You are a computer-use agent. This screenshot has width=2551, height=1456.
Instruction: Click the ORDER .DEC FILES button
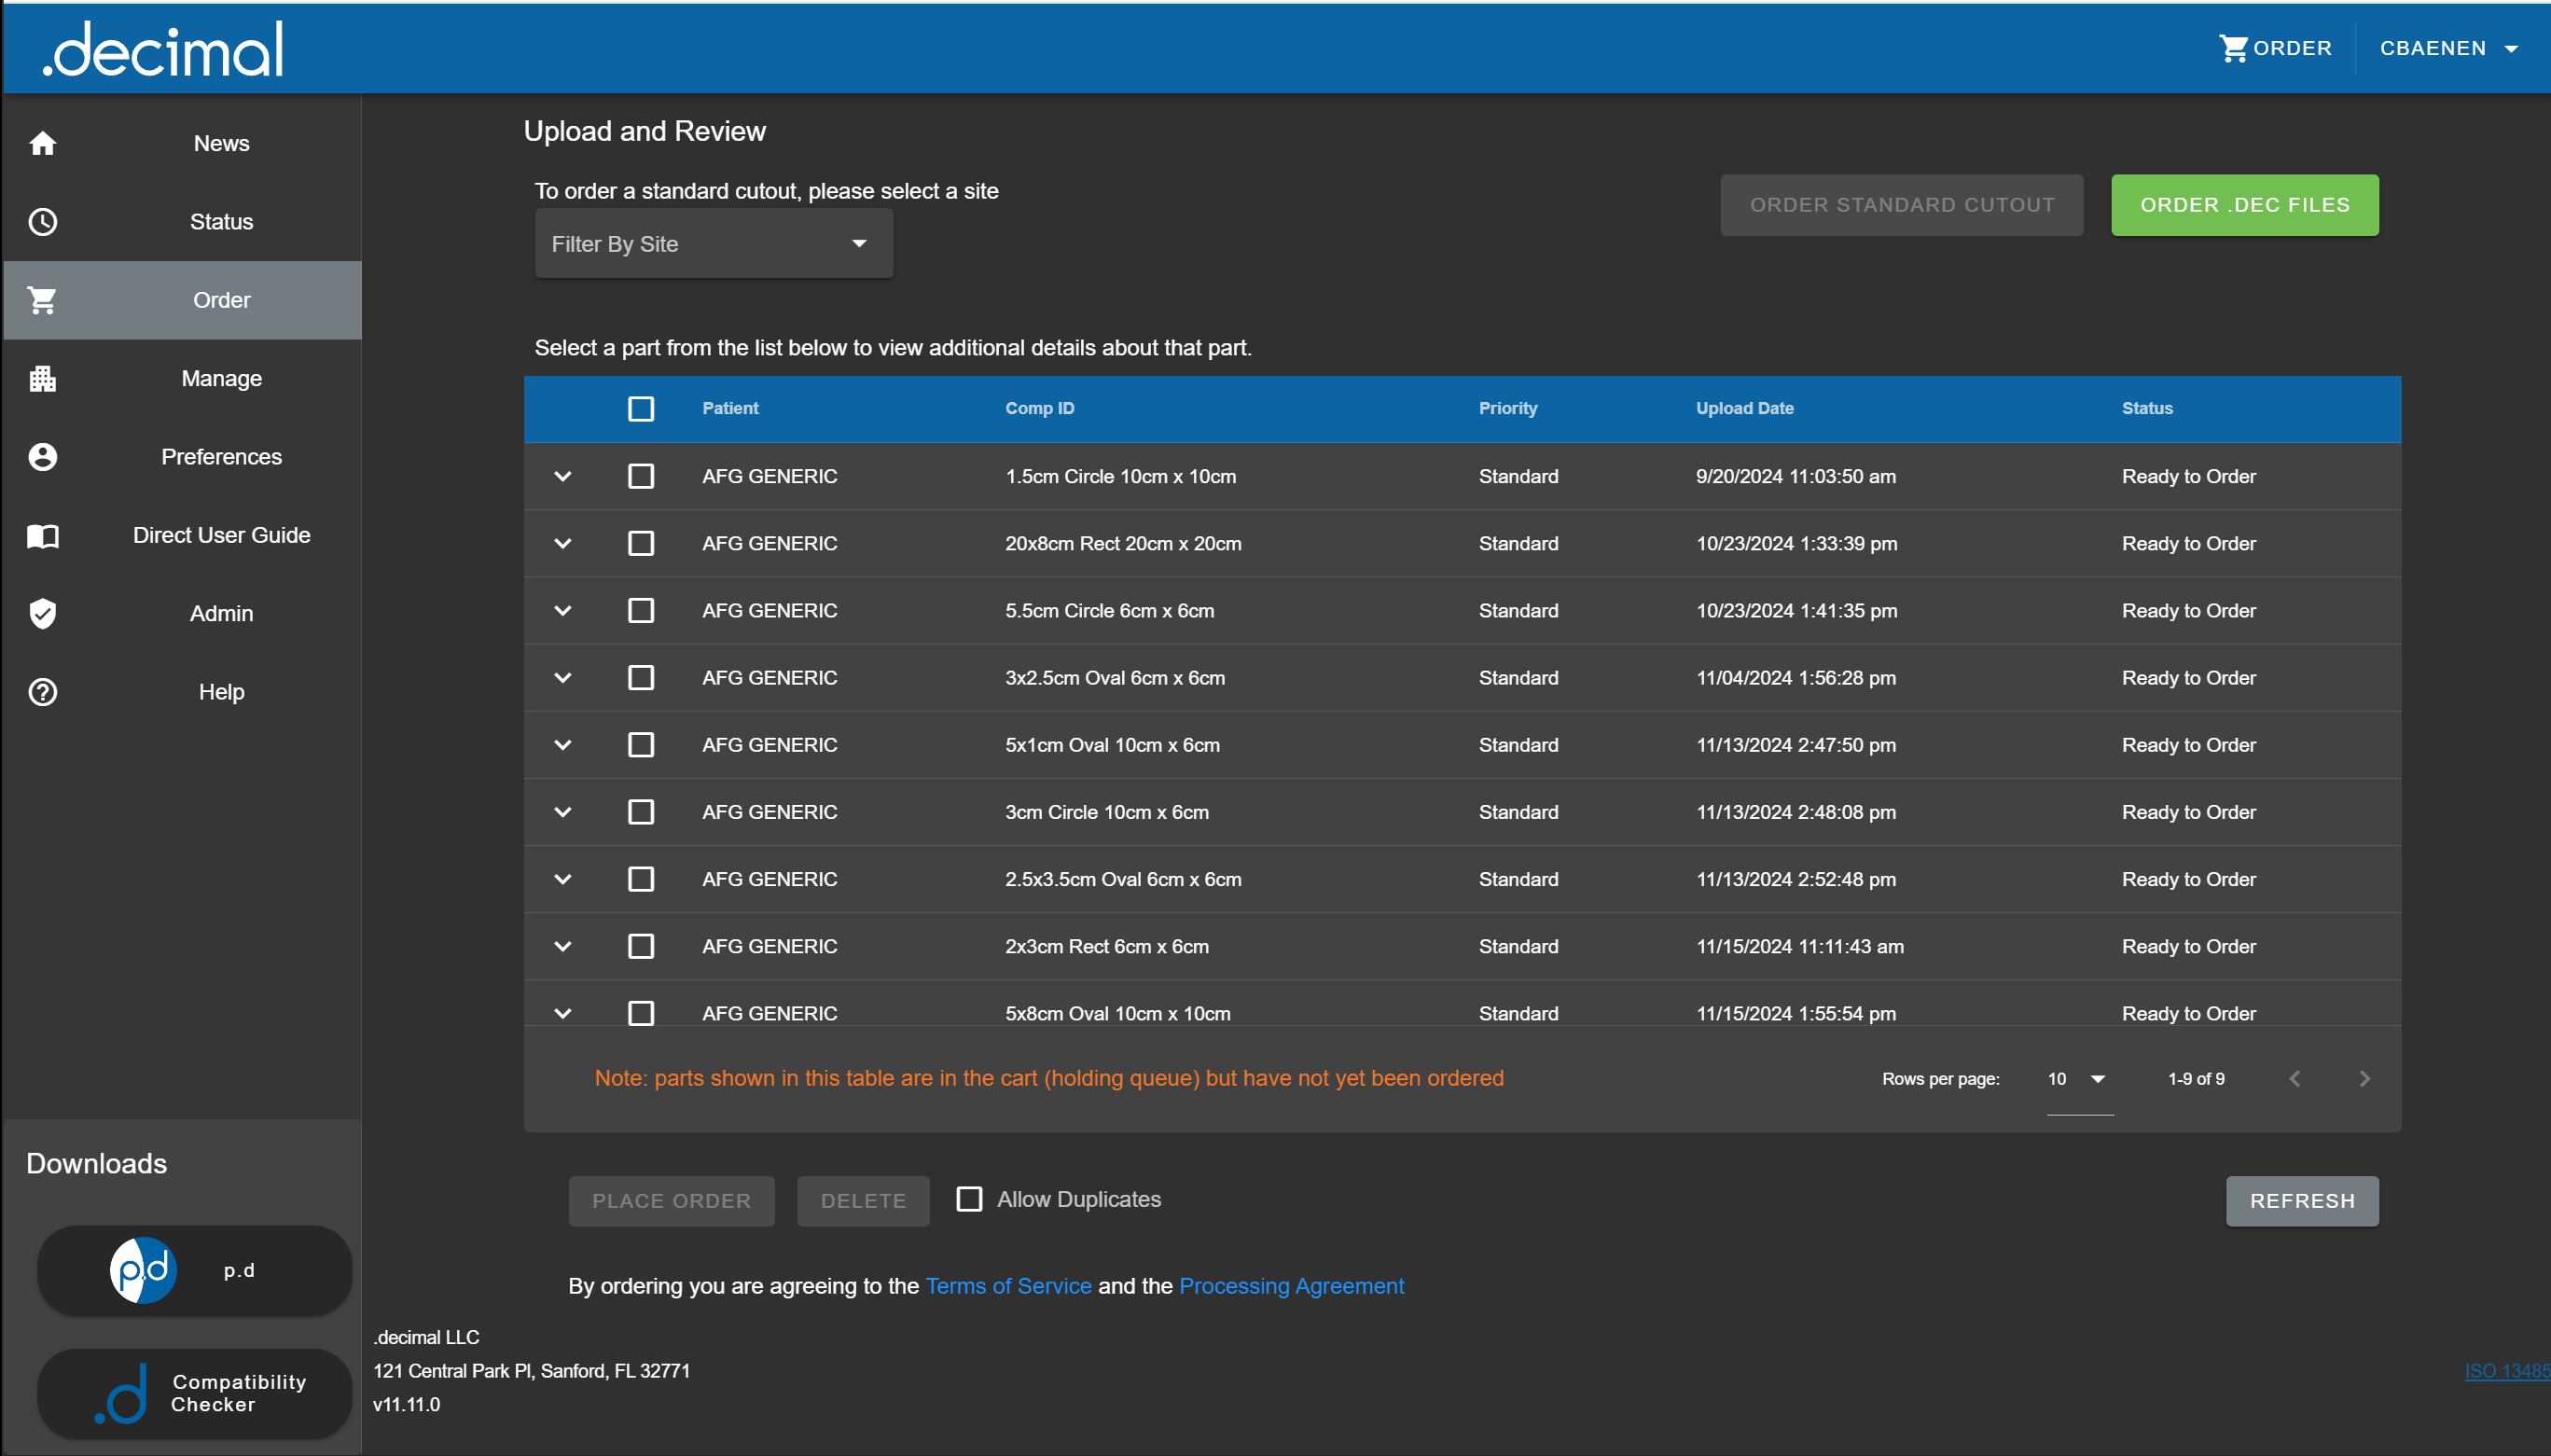(2244, 205)
